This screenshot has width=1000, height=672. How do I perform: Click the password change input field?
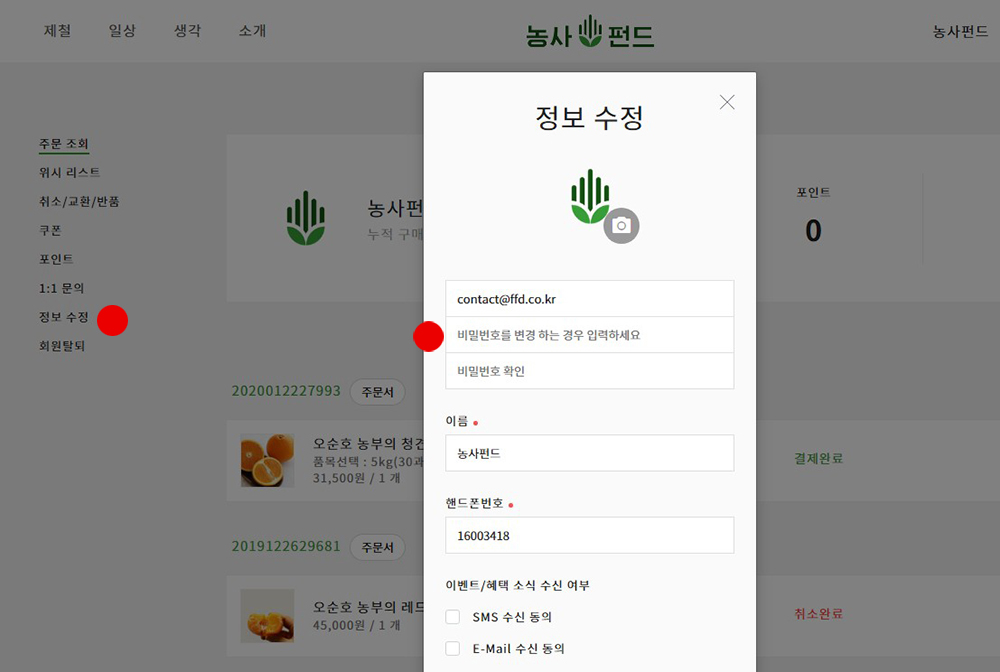pyautogui.click(x=590, y=335)
